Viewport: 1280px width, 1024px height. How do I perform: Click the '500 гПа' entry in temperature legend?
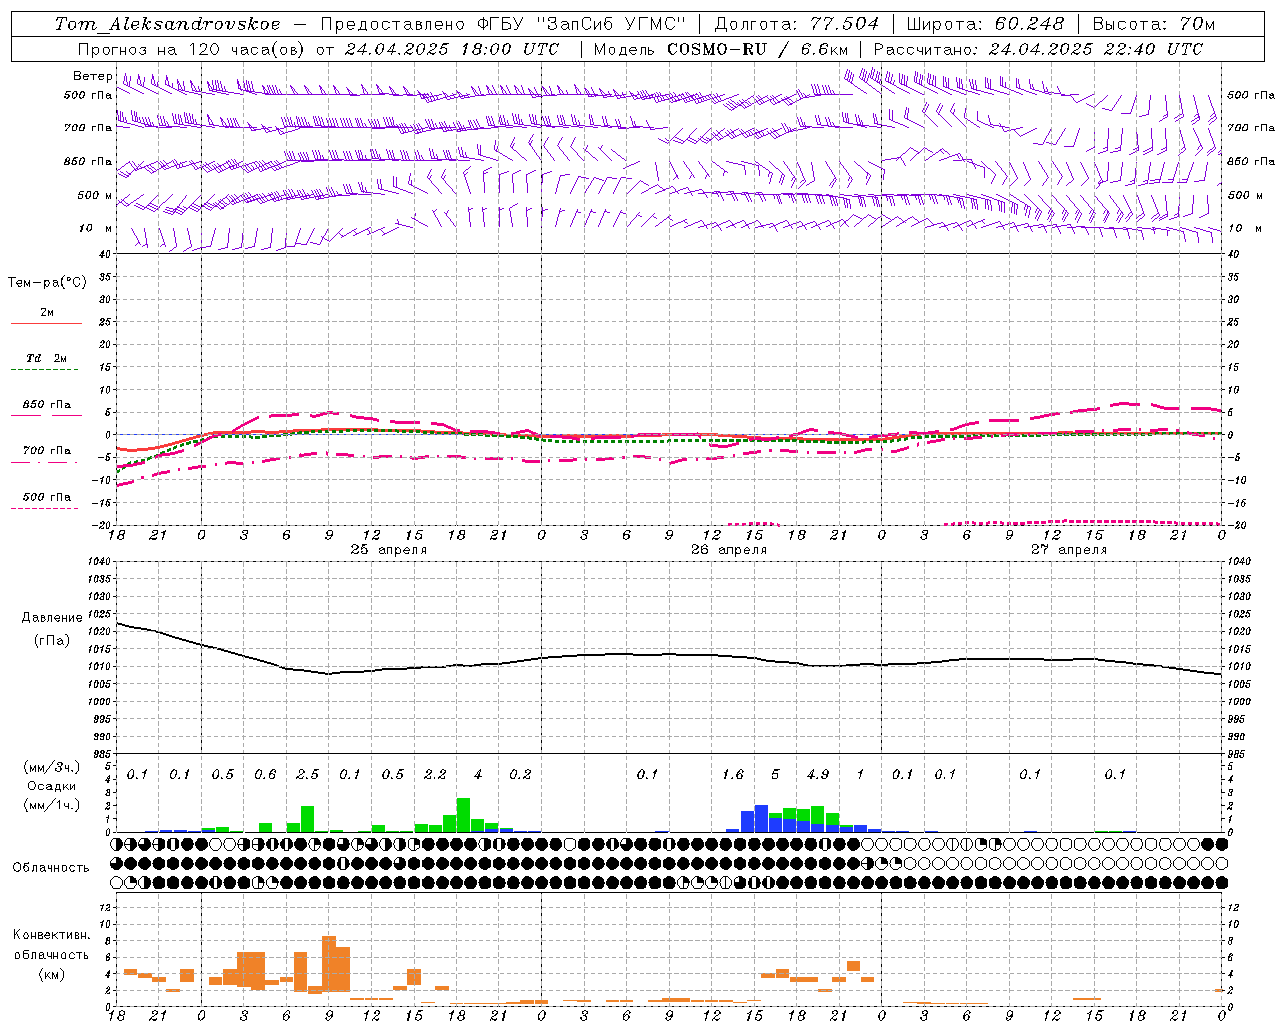click(x=47, y=497)
